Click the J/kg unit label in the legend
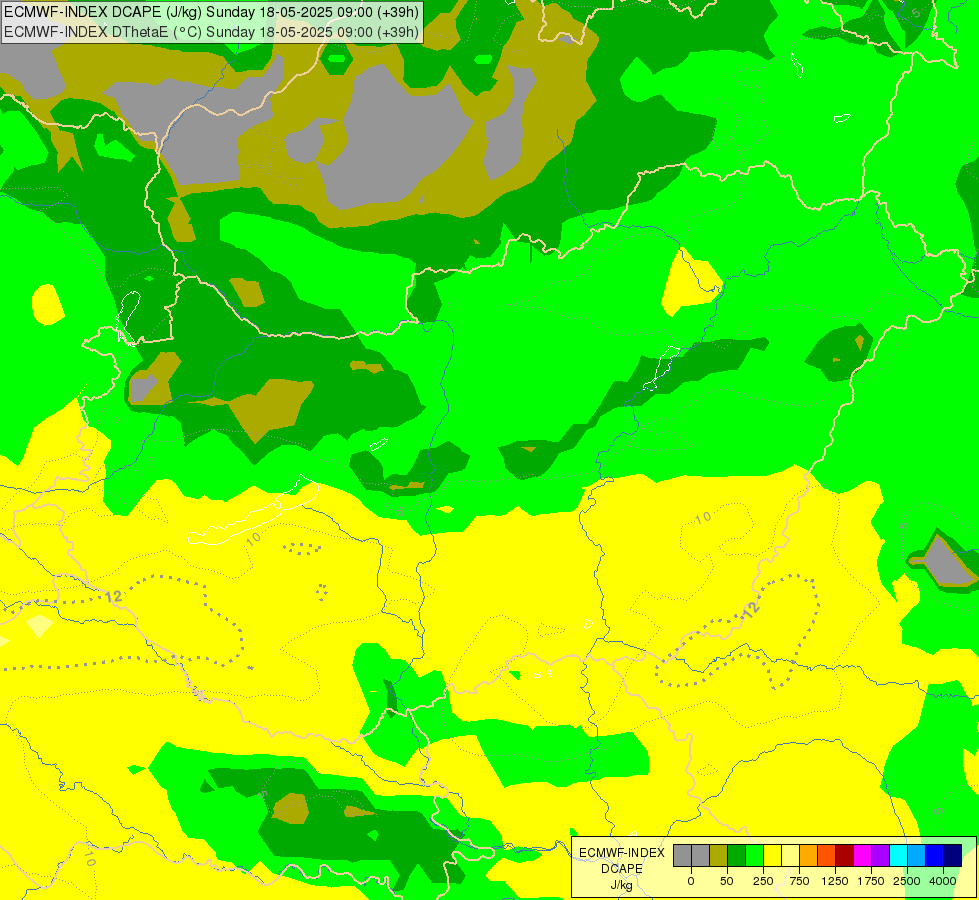The width and height of the screenshot is (979, 900). point(622,885)
